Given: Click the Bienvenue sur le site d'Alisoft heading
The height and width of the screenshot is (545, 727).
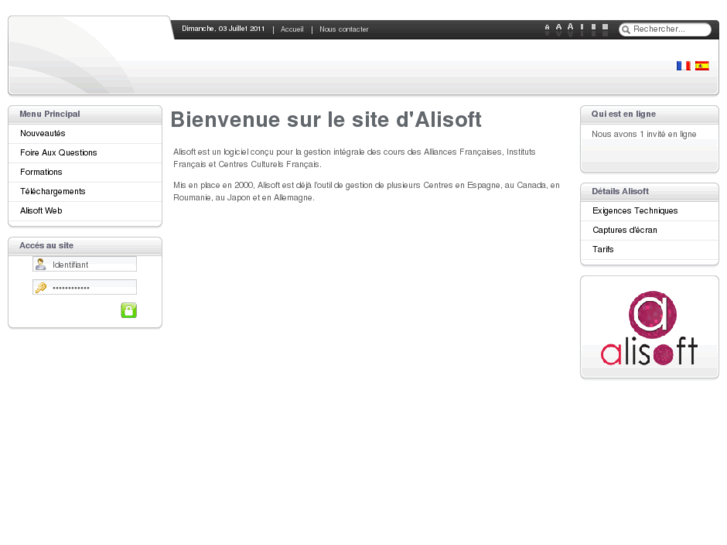Looking at the screenshot, I should (326, 120).
